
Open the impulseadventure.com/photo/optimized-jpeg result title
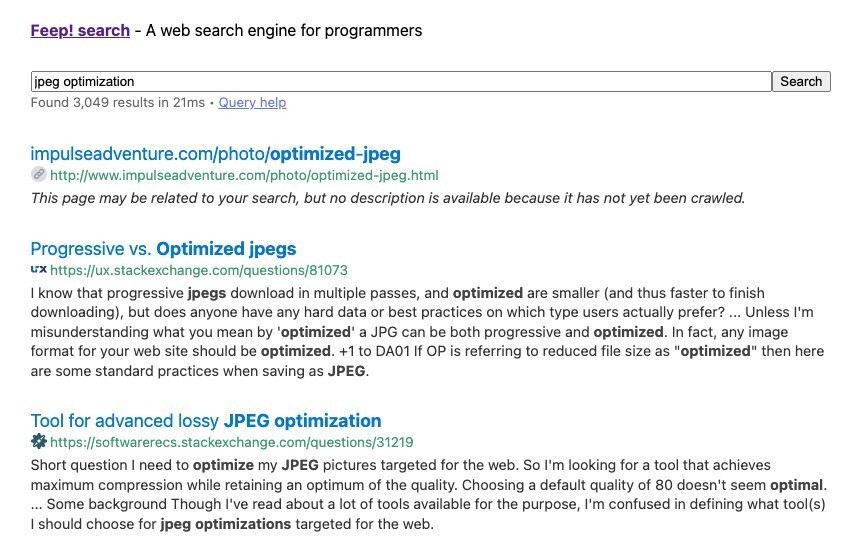[215, 154]
